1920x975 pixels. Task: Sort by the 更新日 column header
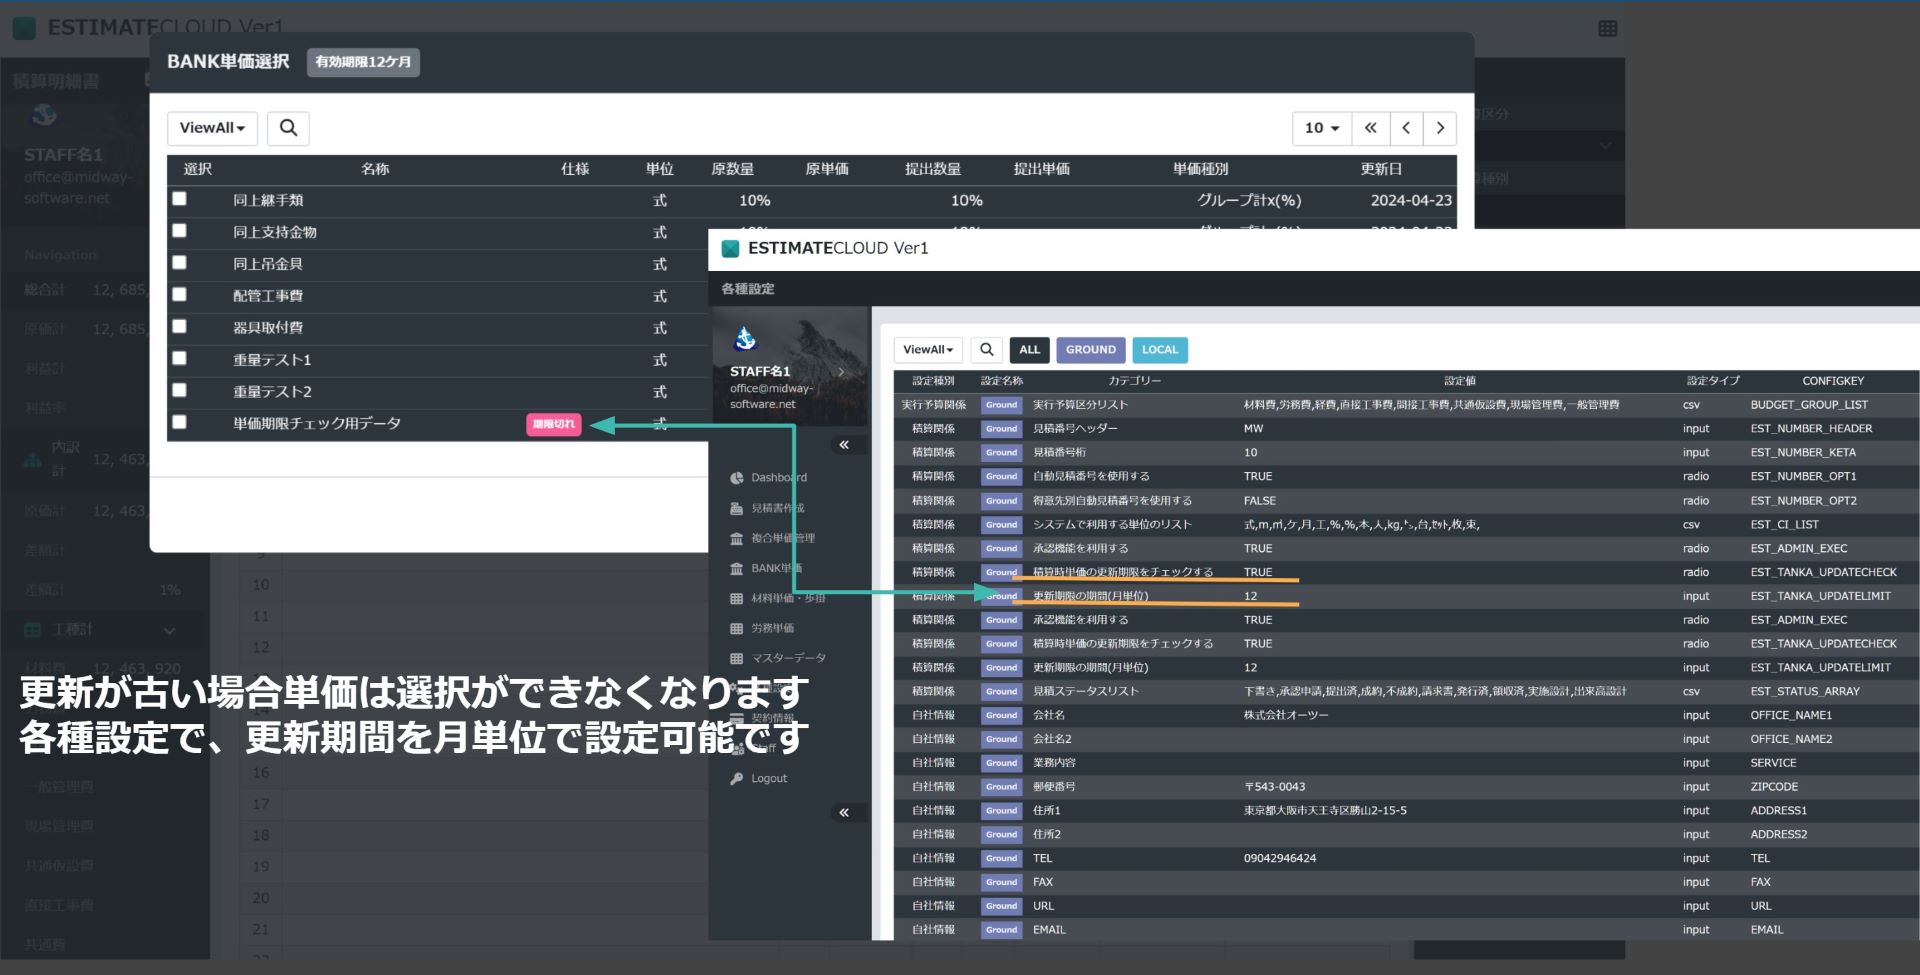(1381, 169)
